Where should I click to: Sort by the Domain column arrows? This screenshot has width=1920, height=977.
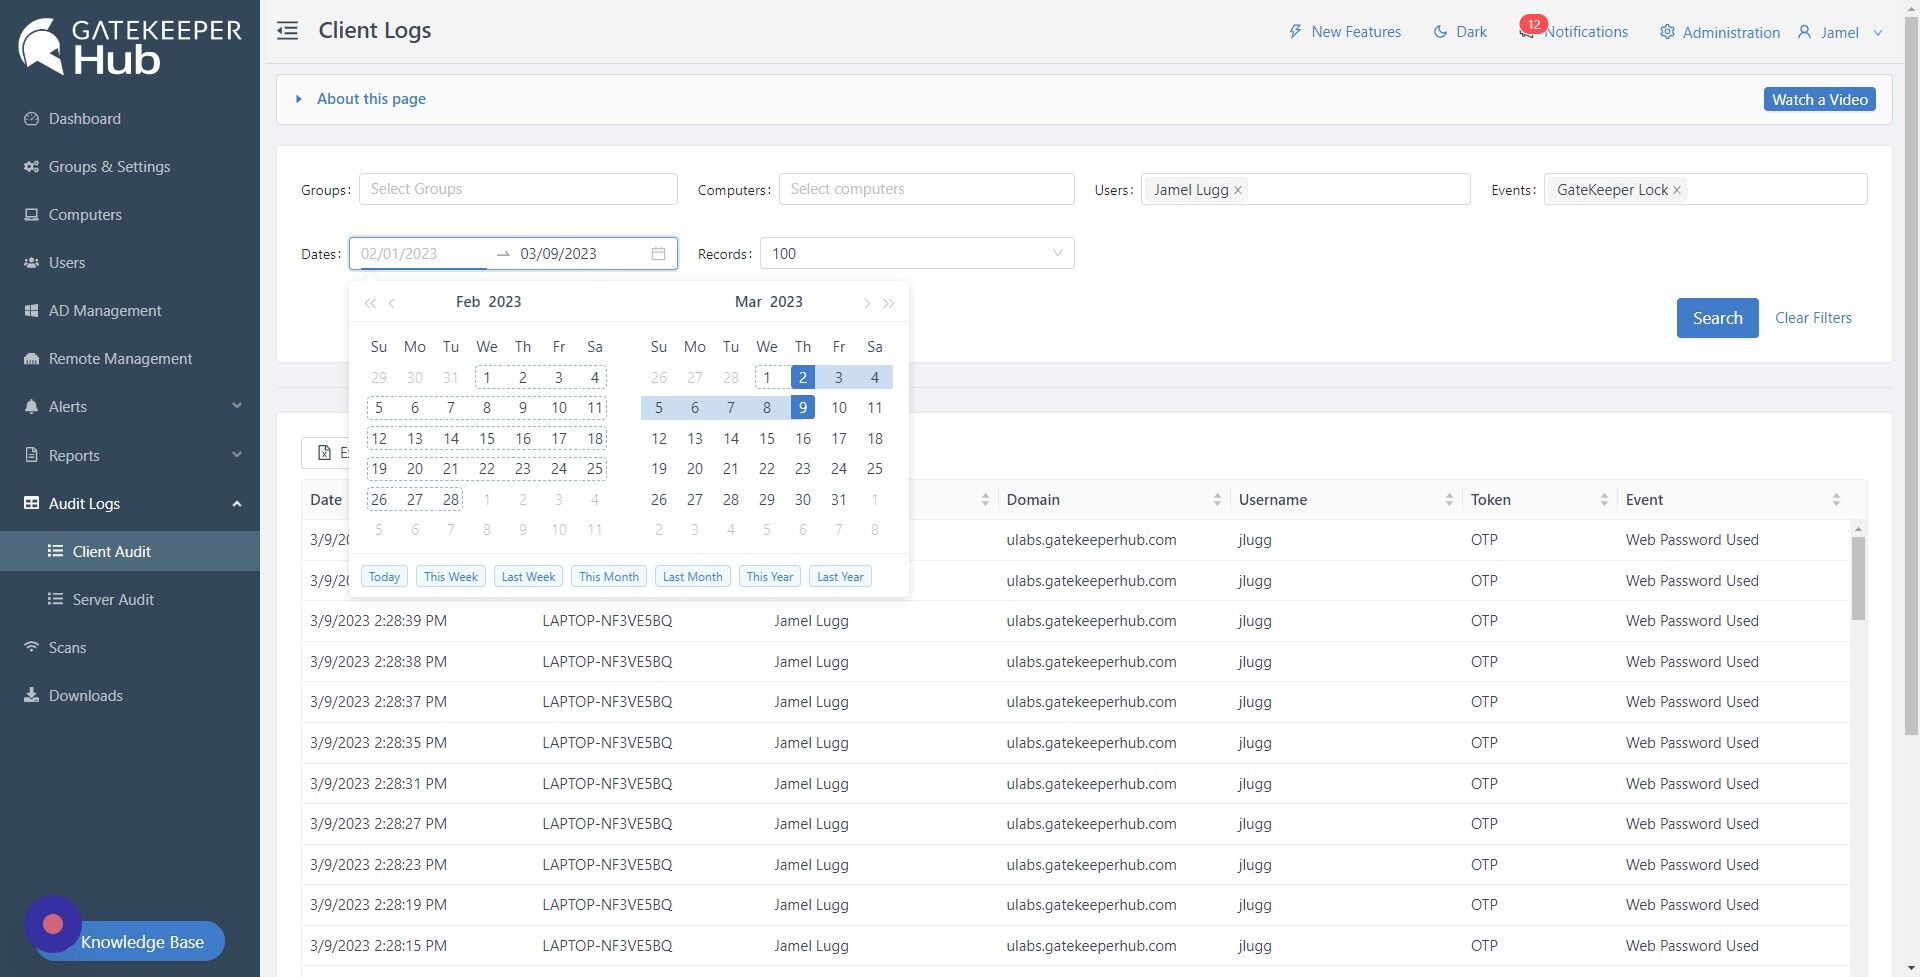(1217, 500)
